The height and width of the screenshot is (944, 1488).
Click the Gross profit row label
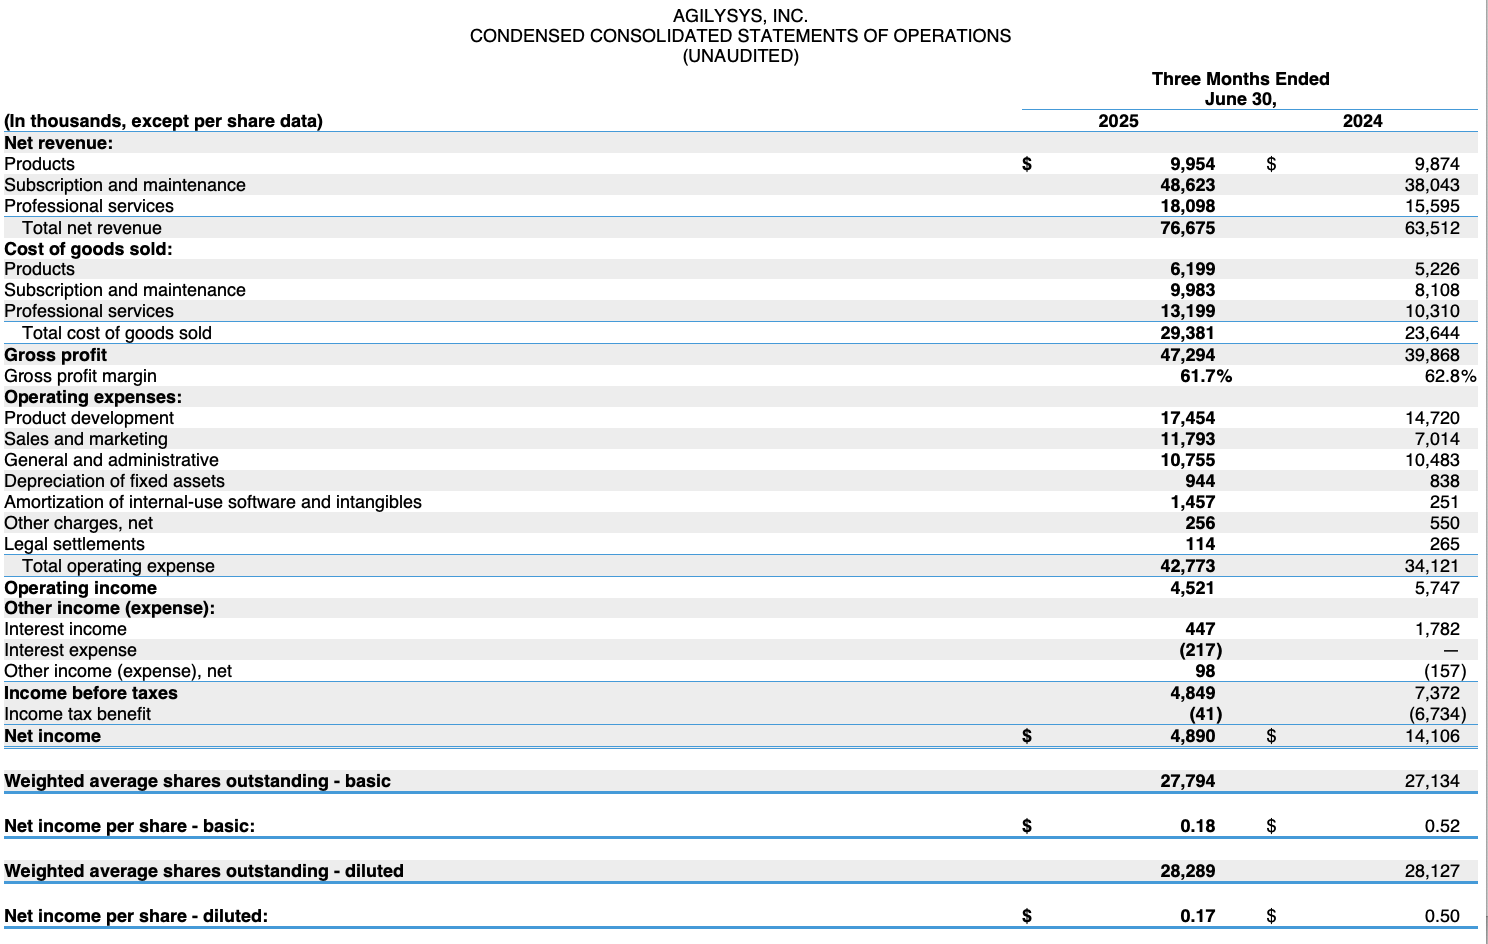point(55,355)
